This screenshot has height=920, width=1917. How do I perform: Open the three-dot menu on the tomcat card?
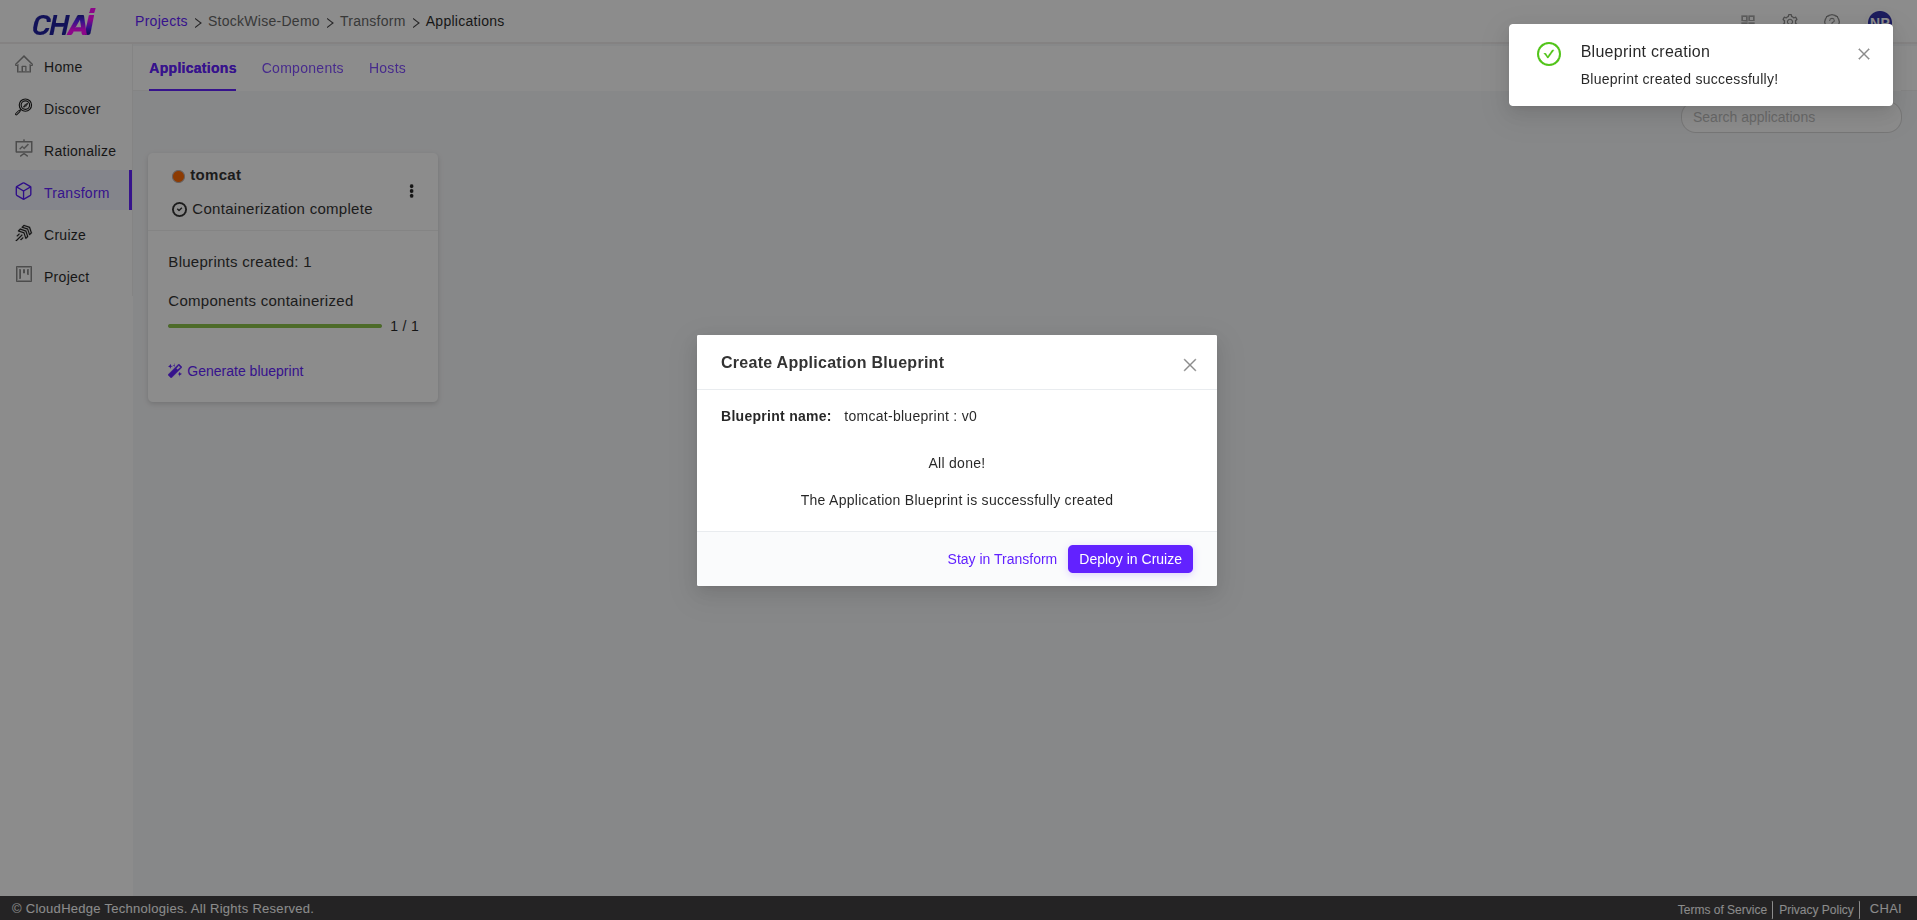coord(411,191)
